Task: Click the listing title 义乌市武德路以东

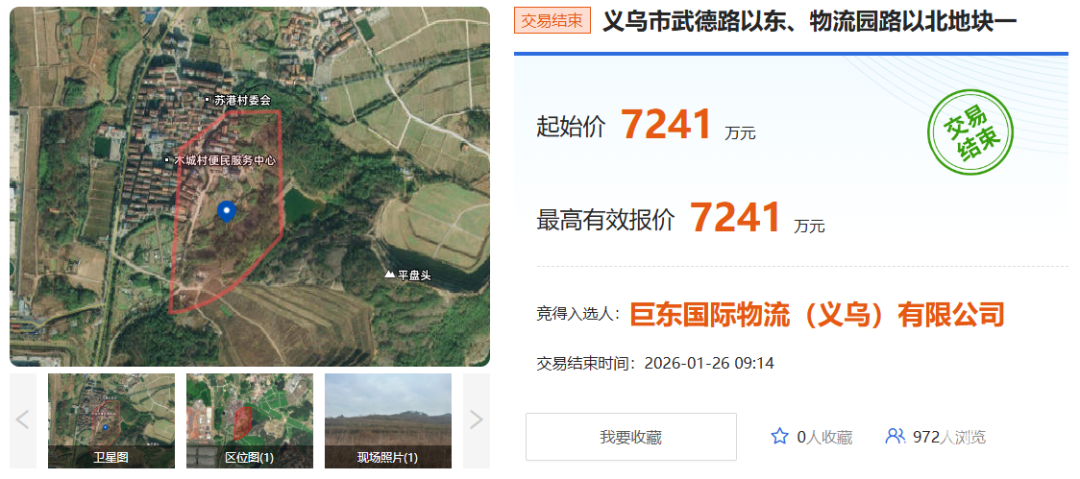Action: (809, 21)
